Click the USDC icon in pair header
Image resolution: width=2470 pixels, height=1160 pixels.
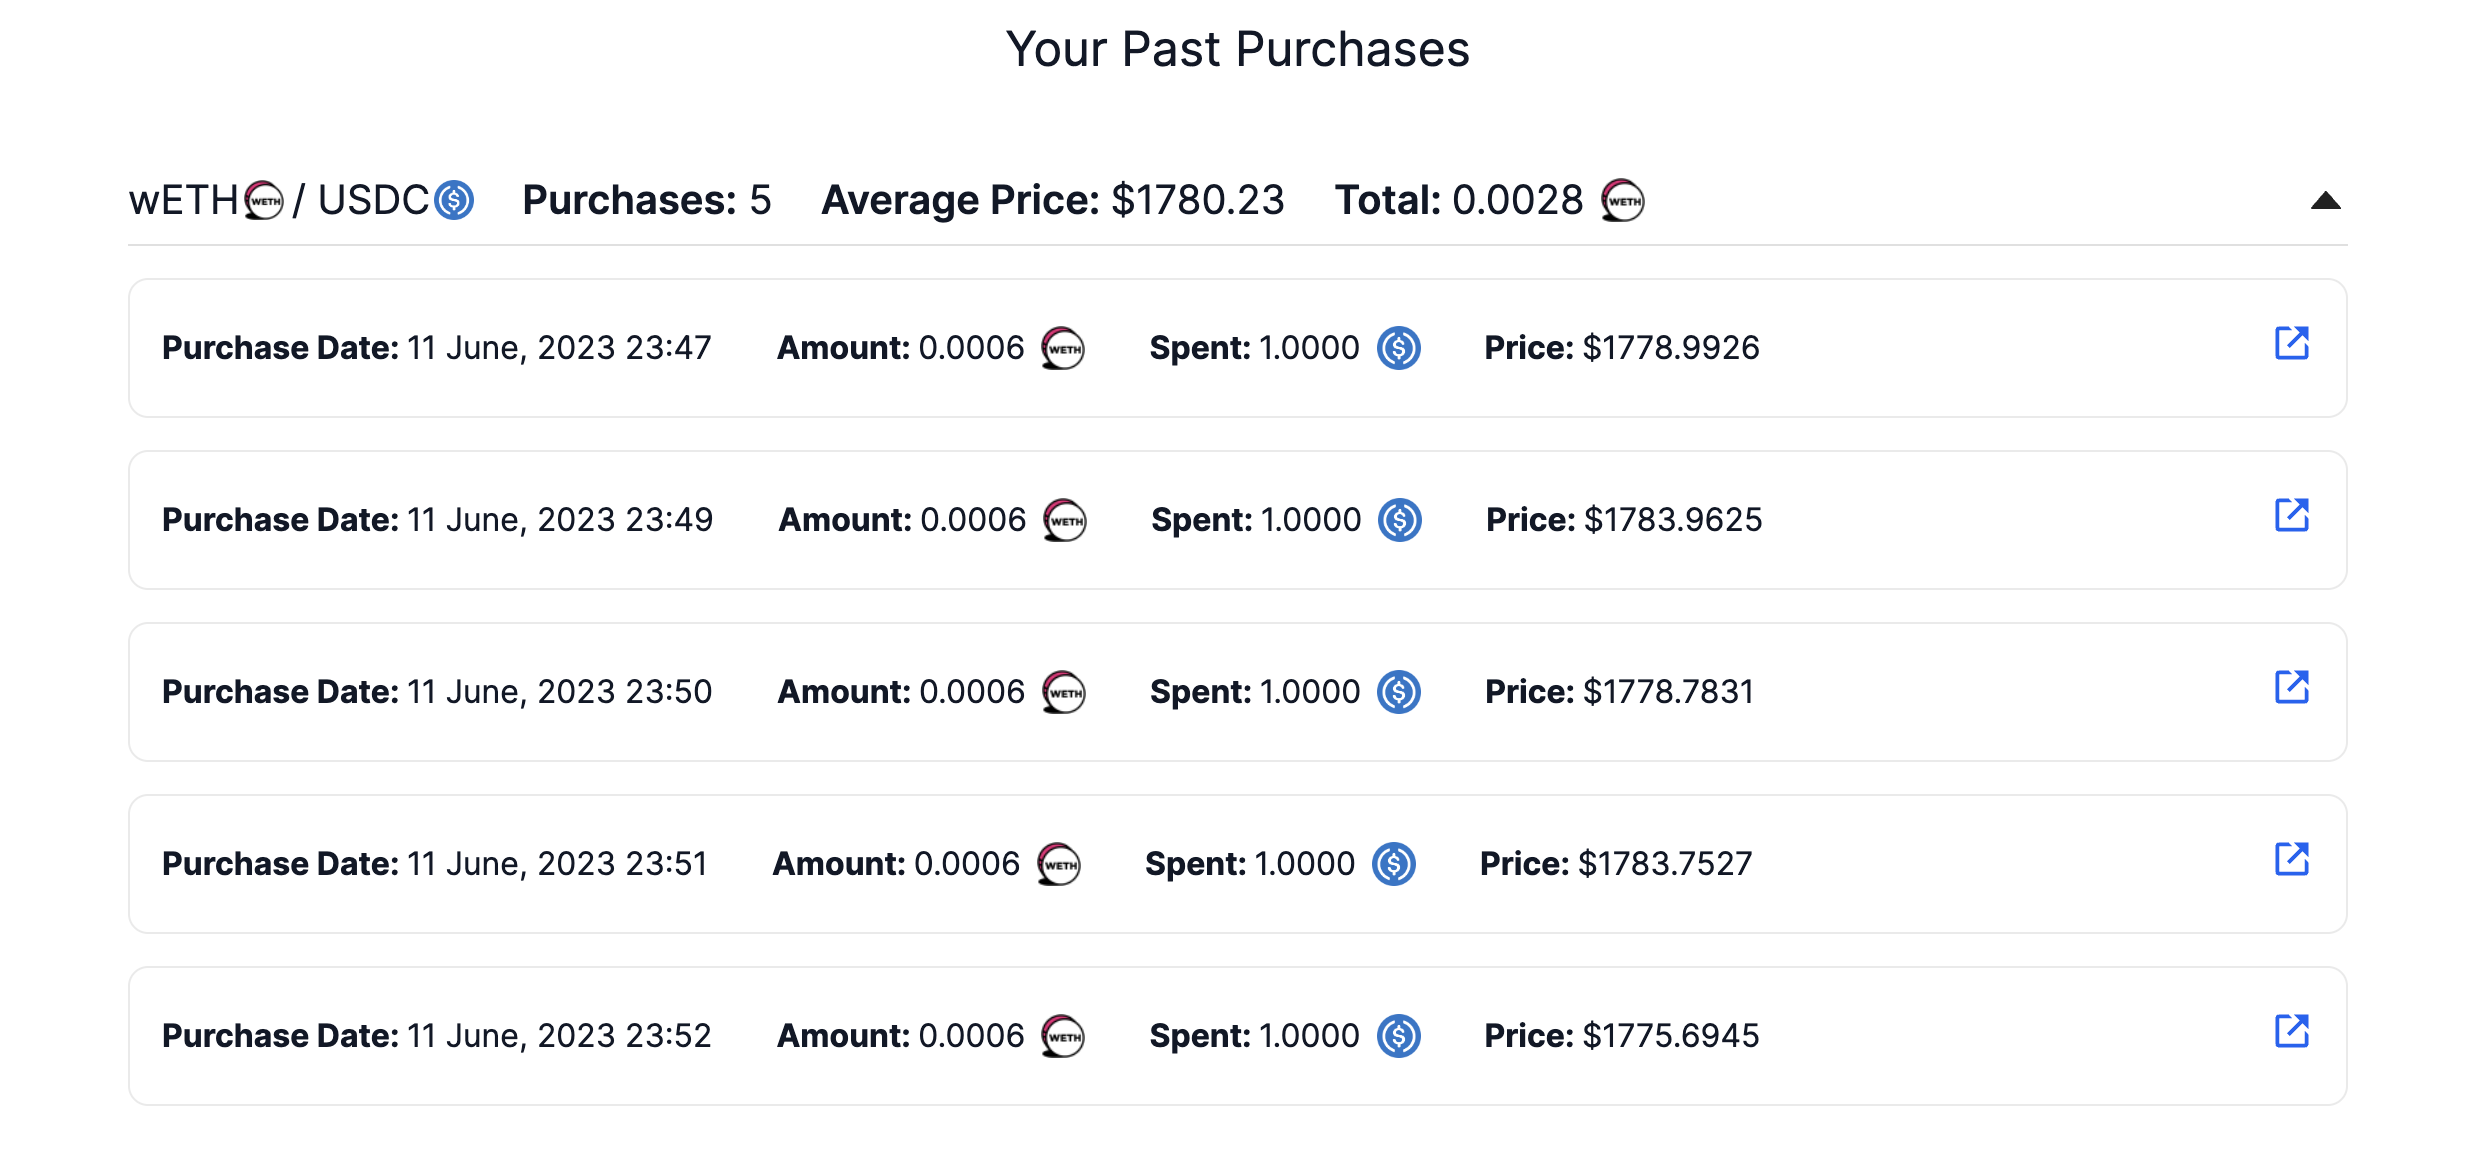tap(454, 200)
